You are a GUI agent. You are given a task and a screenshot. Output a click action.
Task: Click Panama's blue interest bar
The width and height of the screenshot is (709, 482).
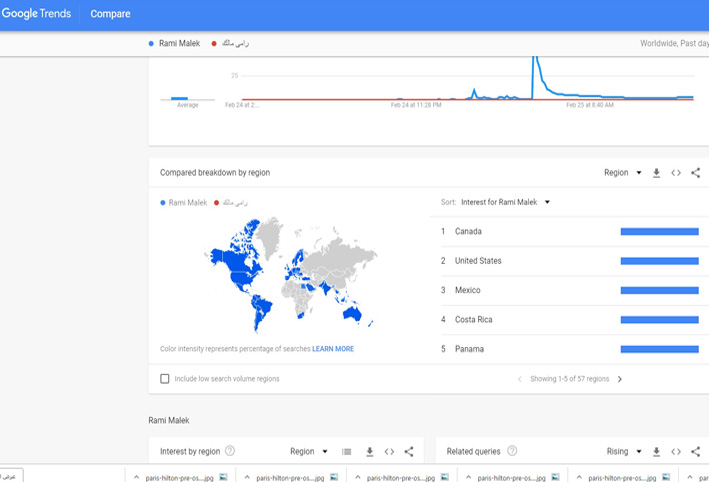[660, 349]
